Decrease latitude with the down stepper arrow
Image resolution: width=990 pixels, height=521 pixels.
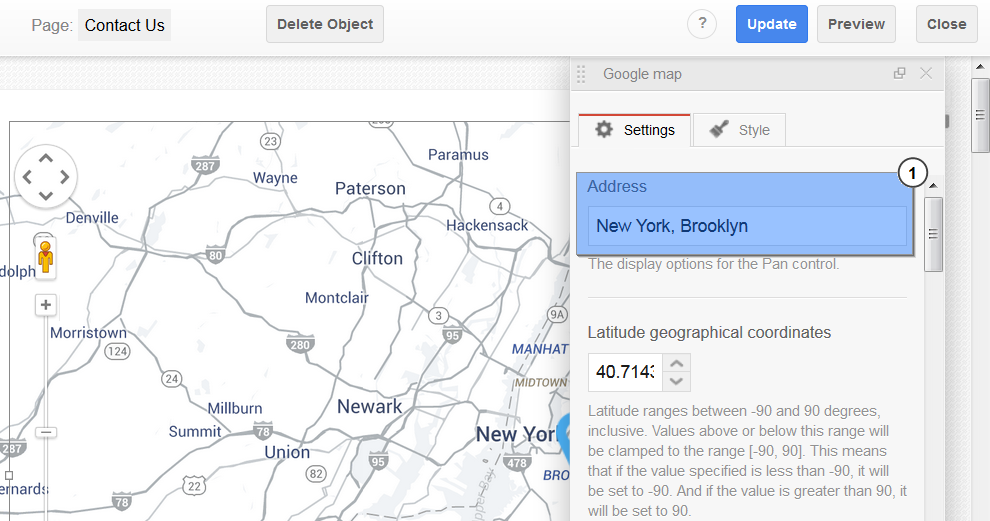[676, 381]
